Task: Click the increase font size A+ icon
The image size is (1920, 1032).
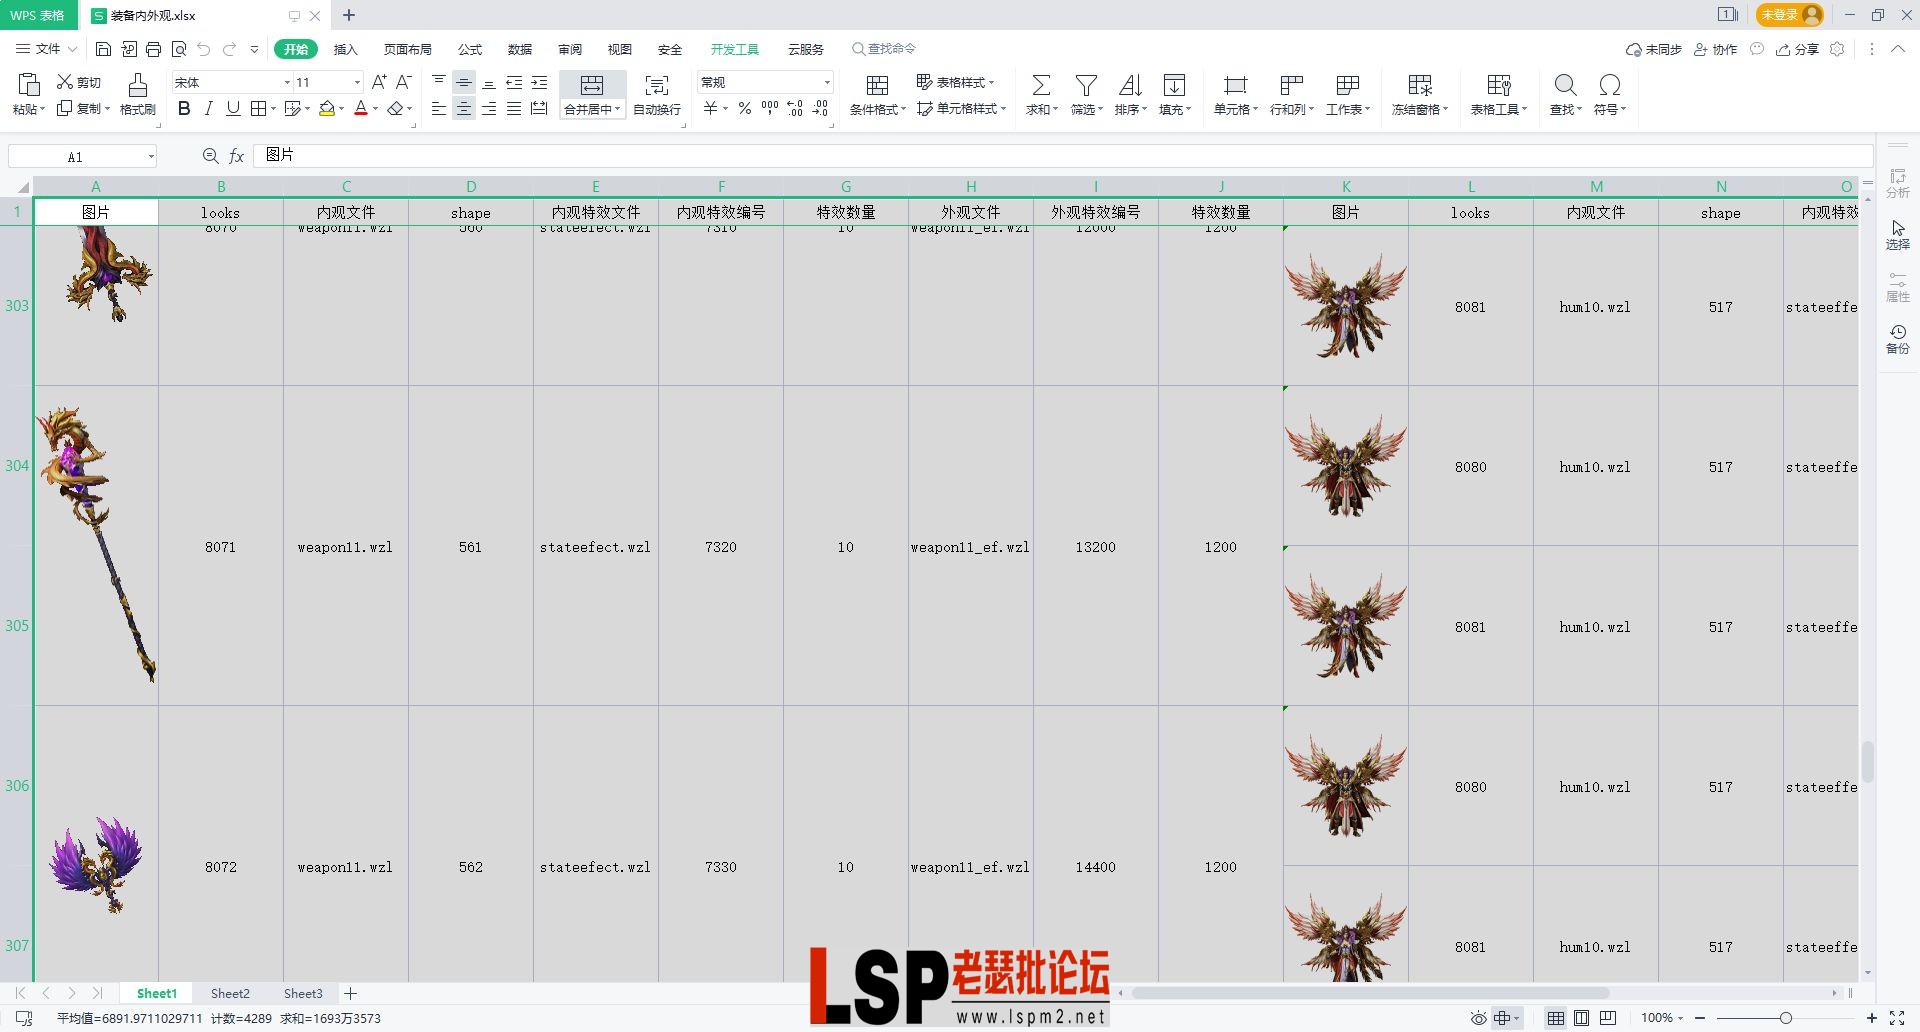Action: click(379, 82)
